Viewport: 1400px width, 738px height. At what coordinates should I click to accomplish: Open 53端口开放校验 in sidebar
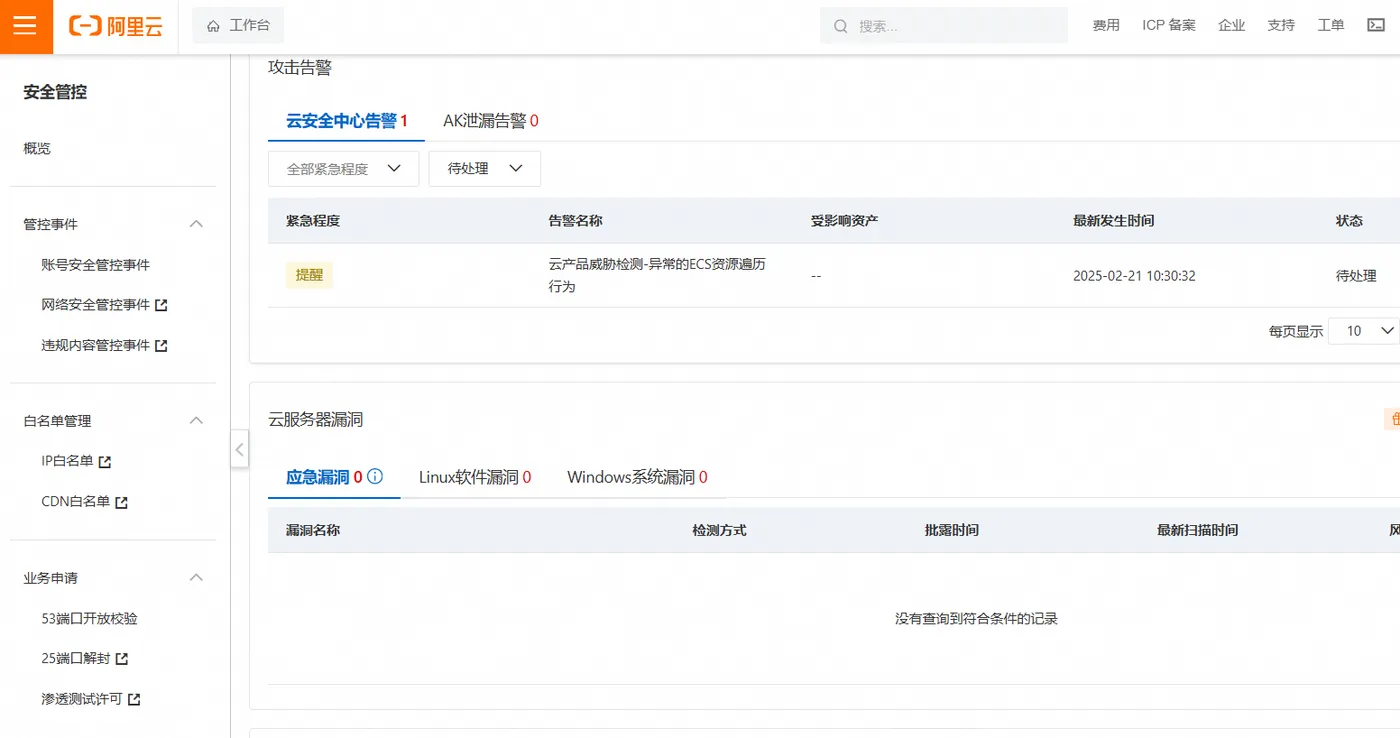click(x=90, y=619)
